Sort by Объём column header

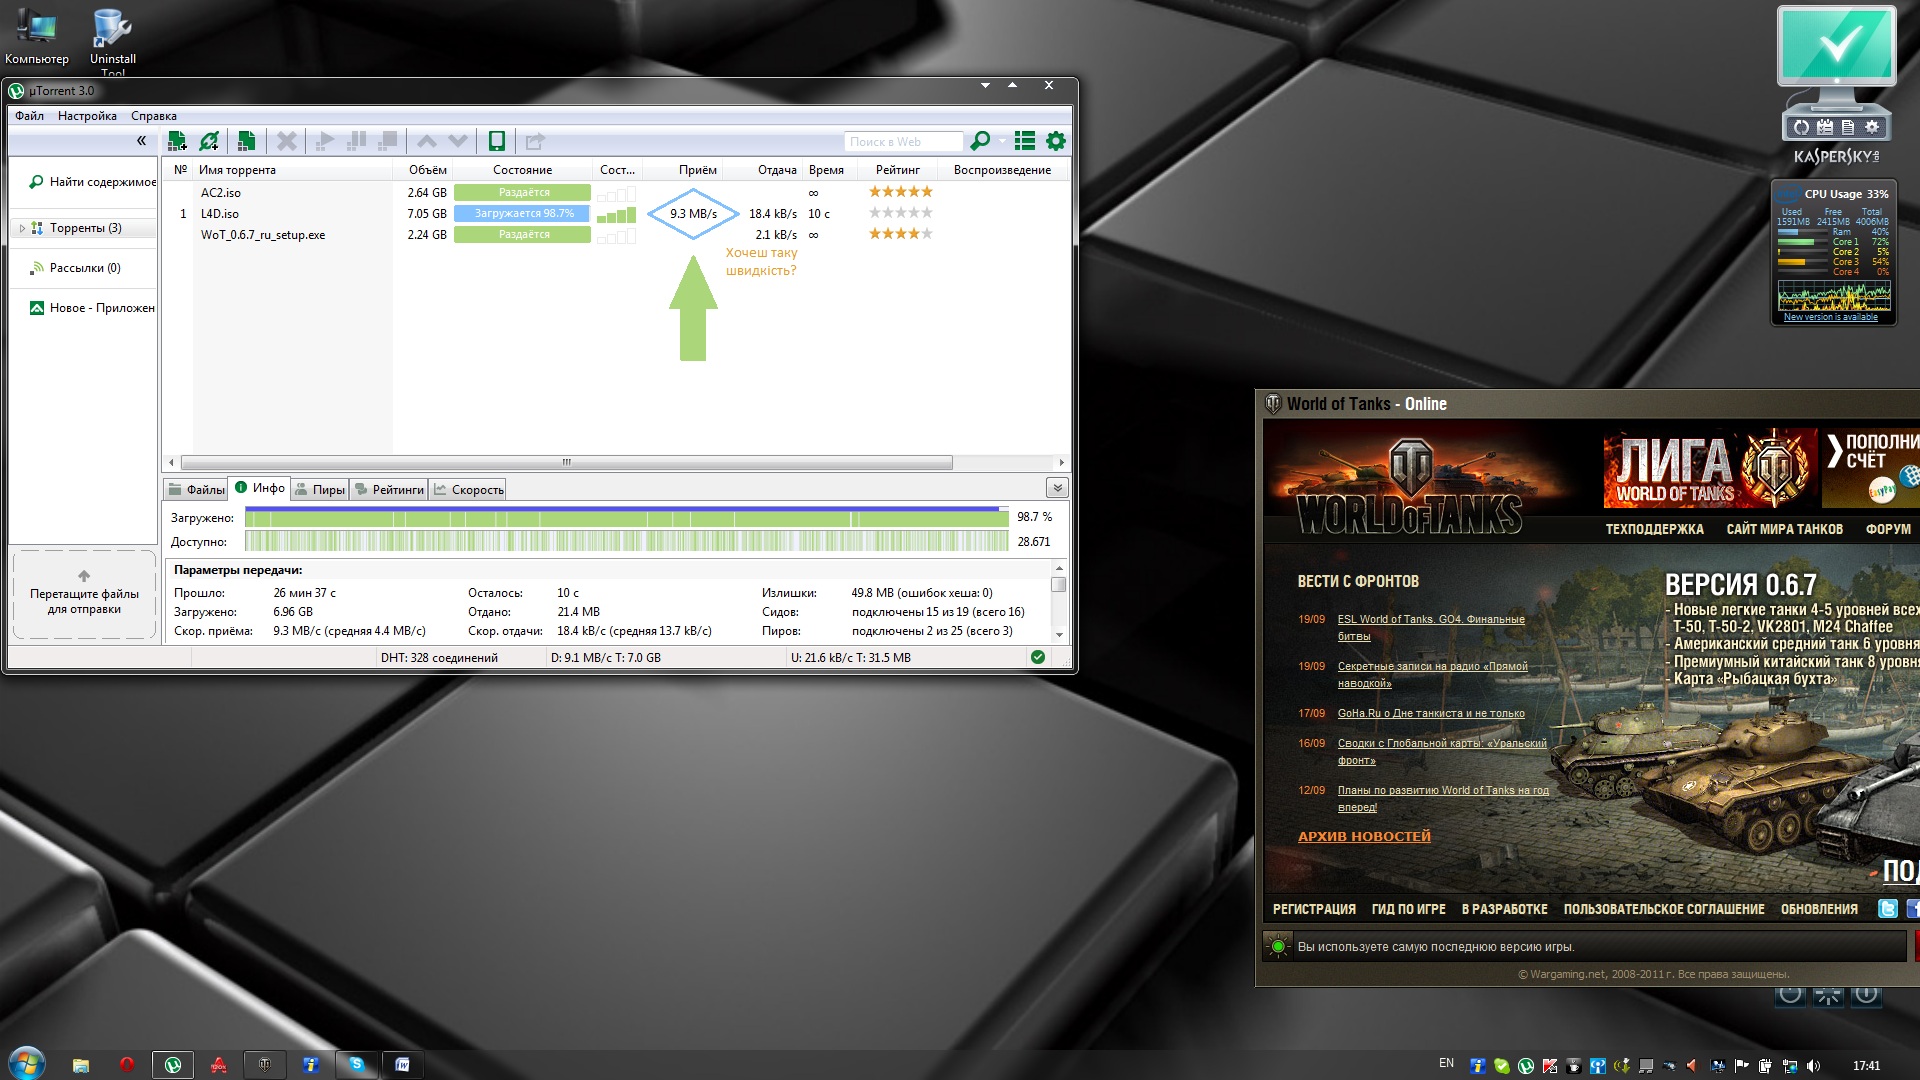[x=423, y=169]
